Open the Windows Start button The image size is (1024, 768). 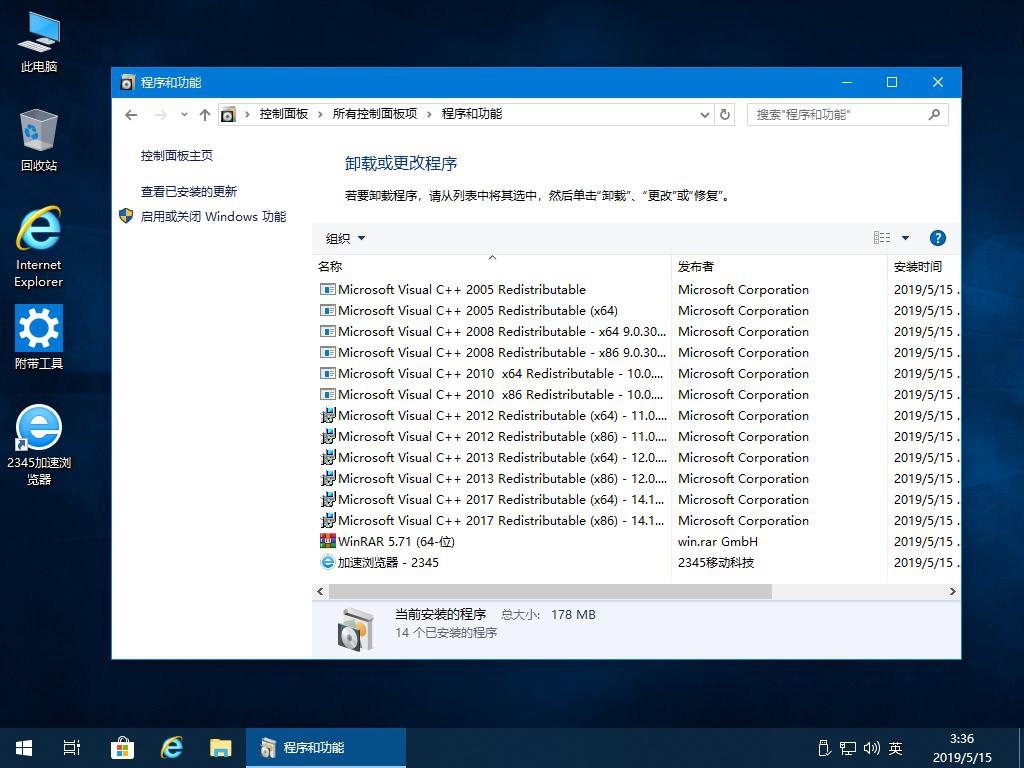[24, 748]
